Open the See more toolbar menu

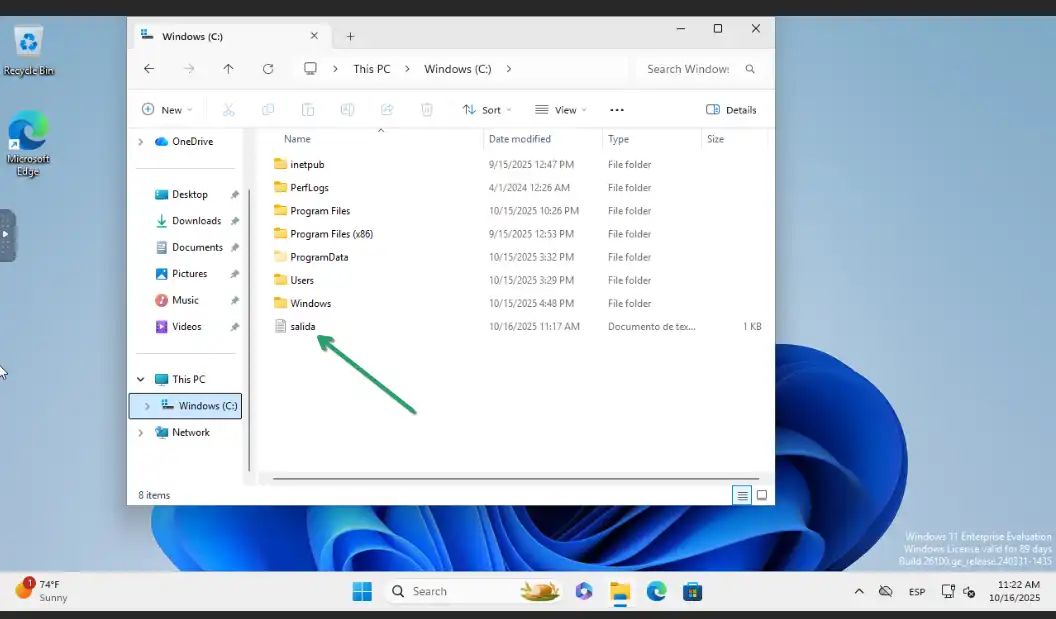click(x=617, y=109)
